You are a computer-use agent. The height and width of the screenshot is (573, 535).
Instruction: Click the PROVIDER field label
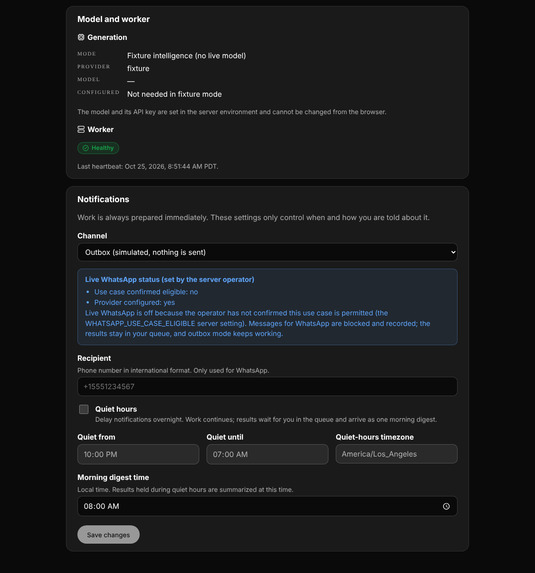[94, 67]
